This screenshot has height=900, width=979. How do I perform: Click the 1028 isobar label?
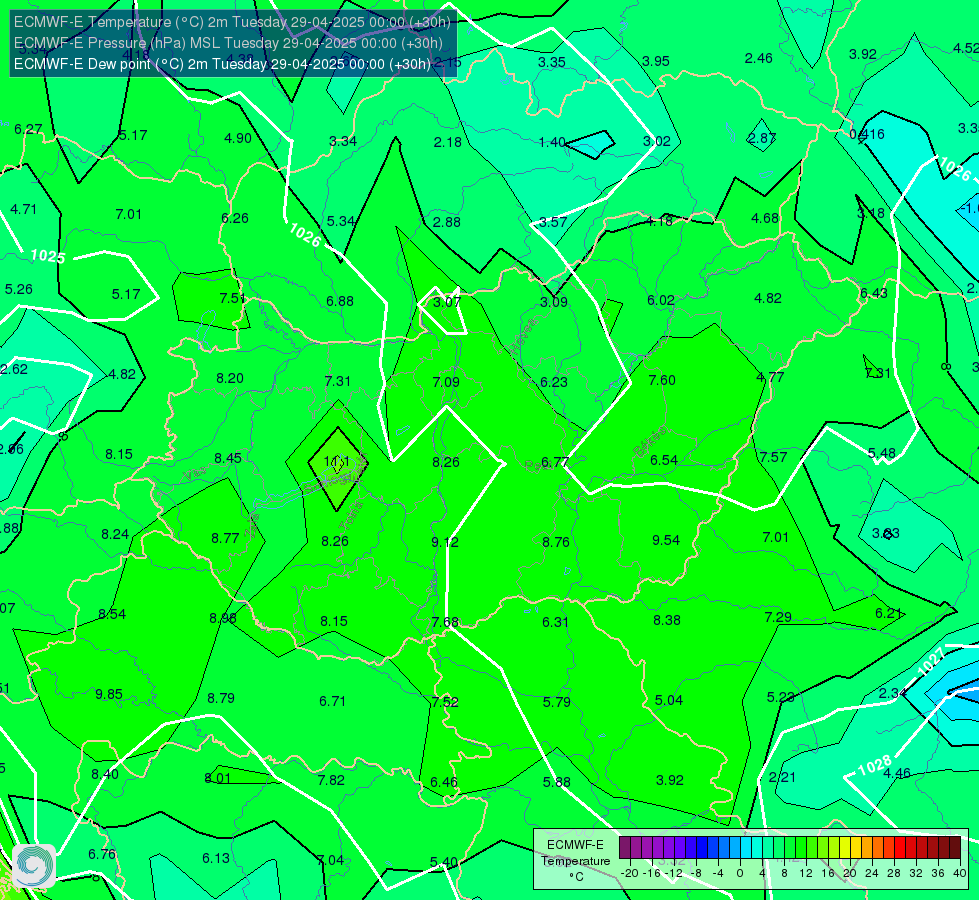874,766
